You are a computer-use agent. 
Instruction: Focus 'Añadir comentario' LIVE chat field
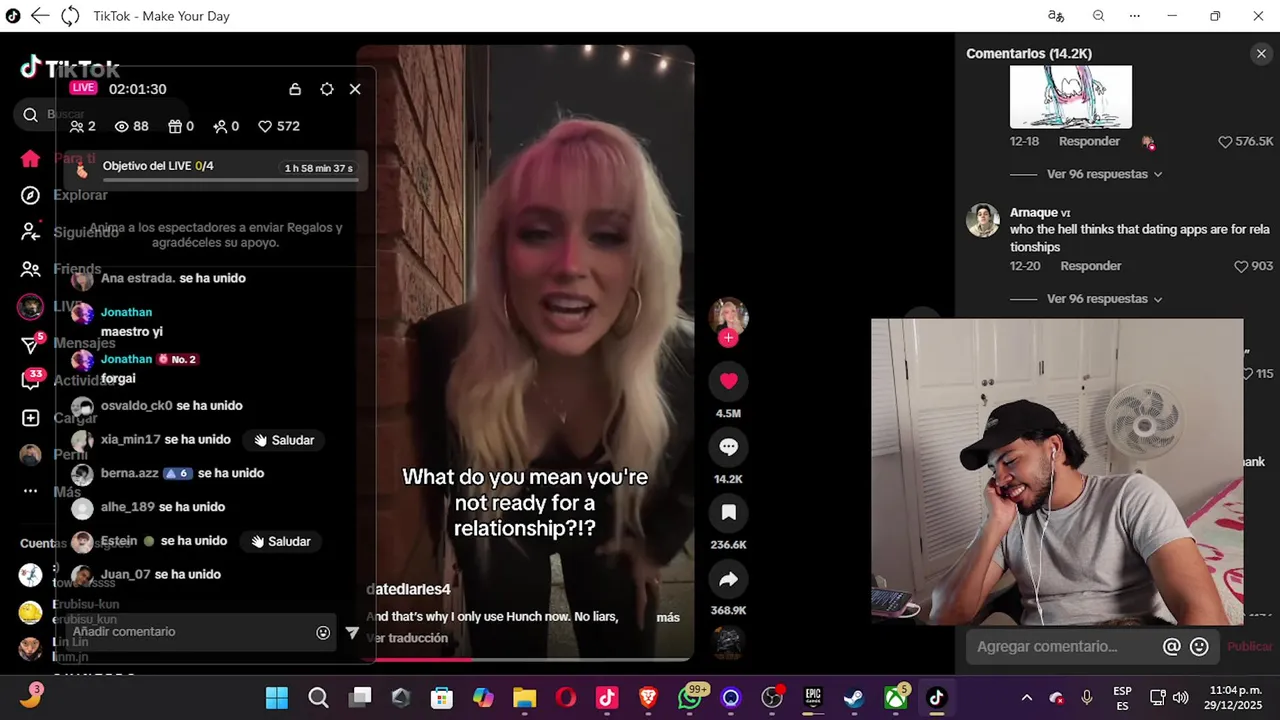(x=190, y=632)
